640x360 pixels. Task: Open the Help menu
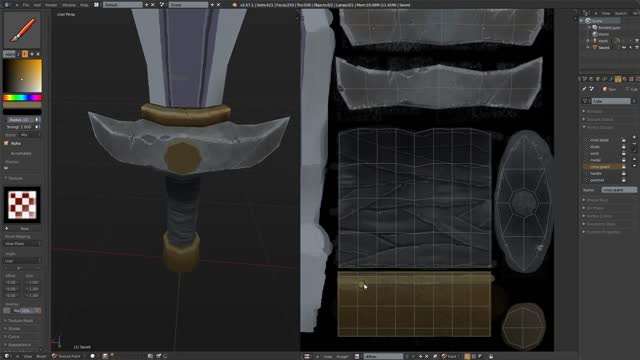coord(84,5)
